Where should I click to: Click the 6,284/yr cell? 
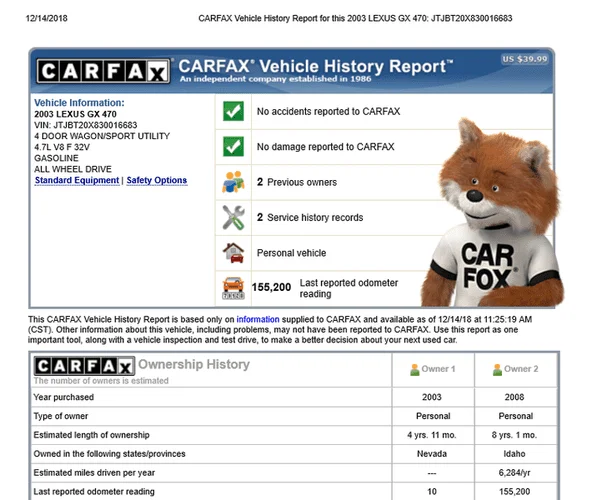click(x=514, y=473)
